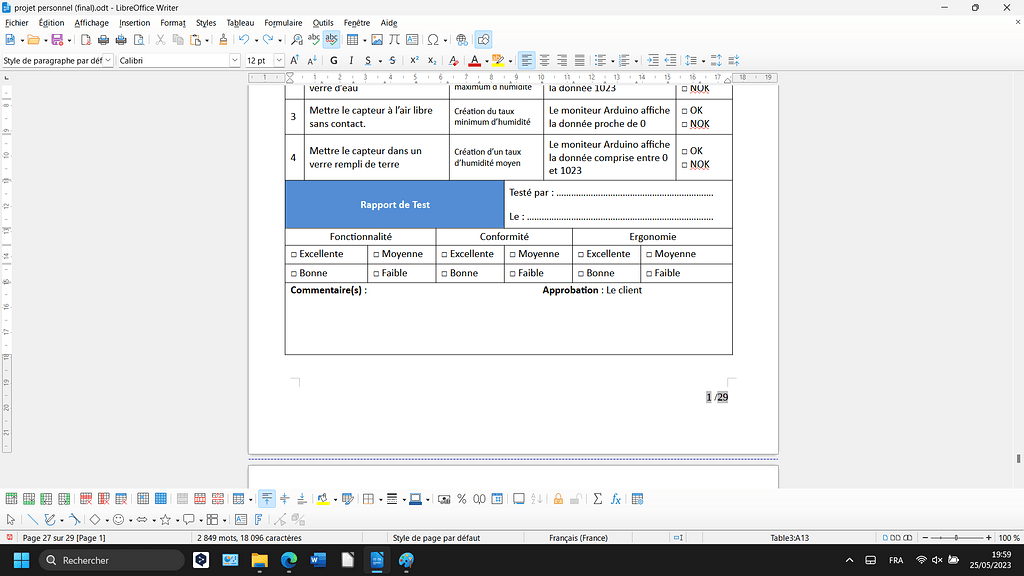Insert image icon in toolbar
This screenshot has width=1024, height=576.
point(377,40)
